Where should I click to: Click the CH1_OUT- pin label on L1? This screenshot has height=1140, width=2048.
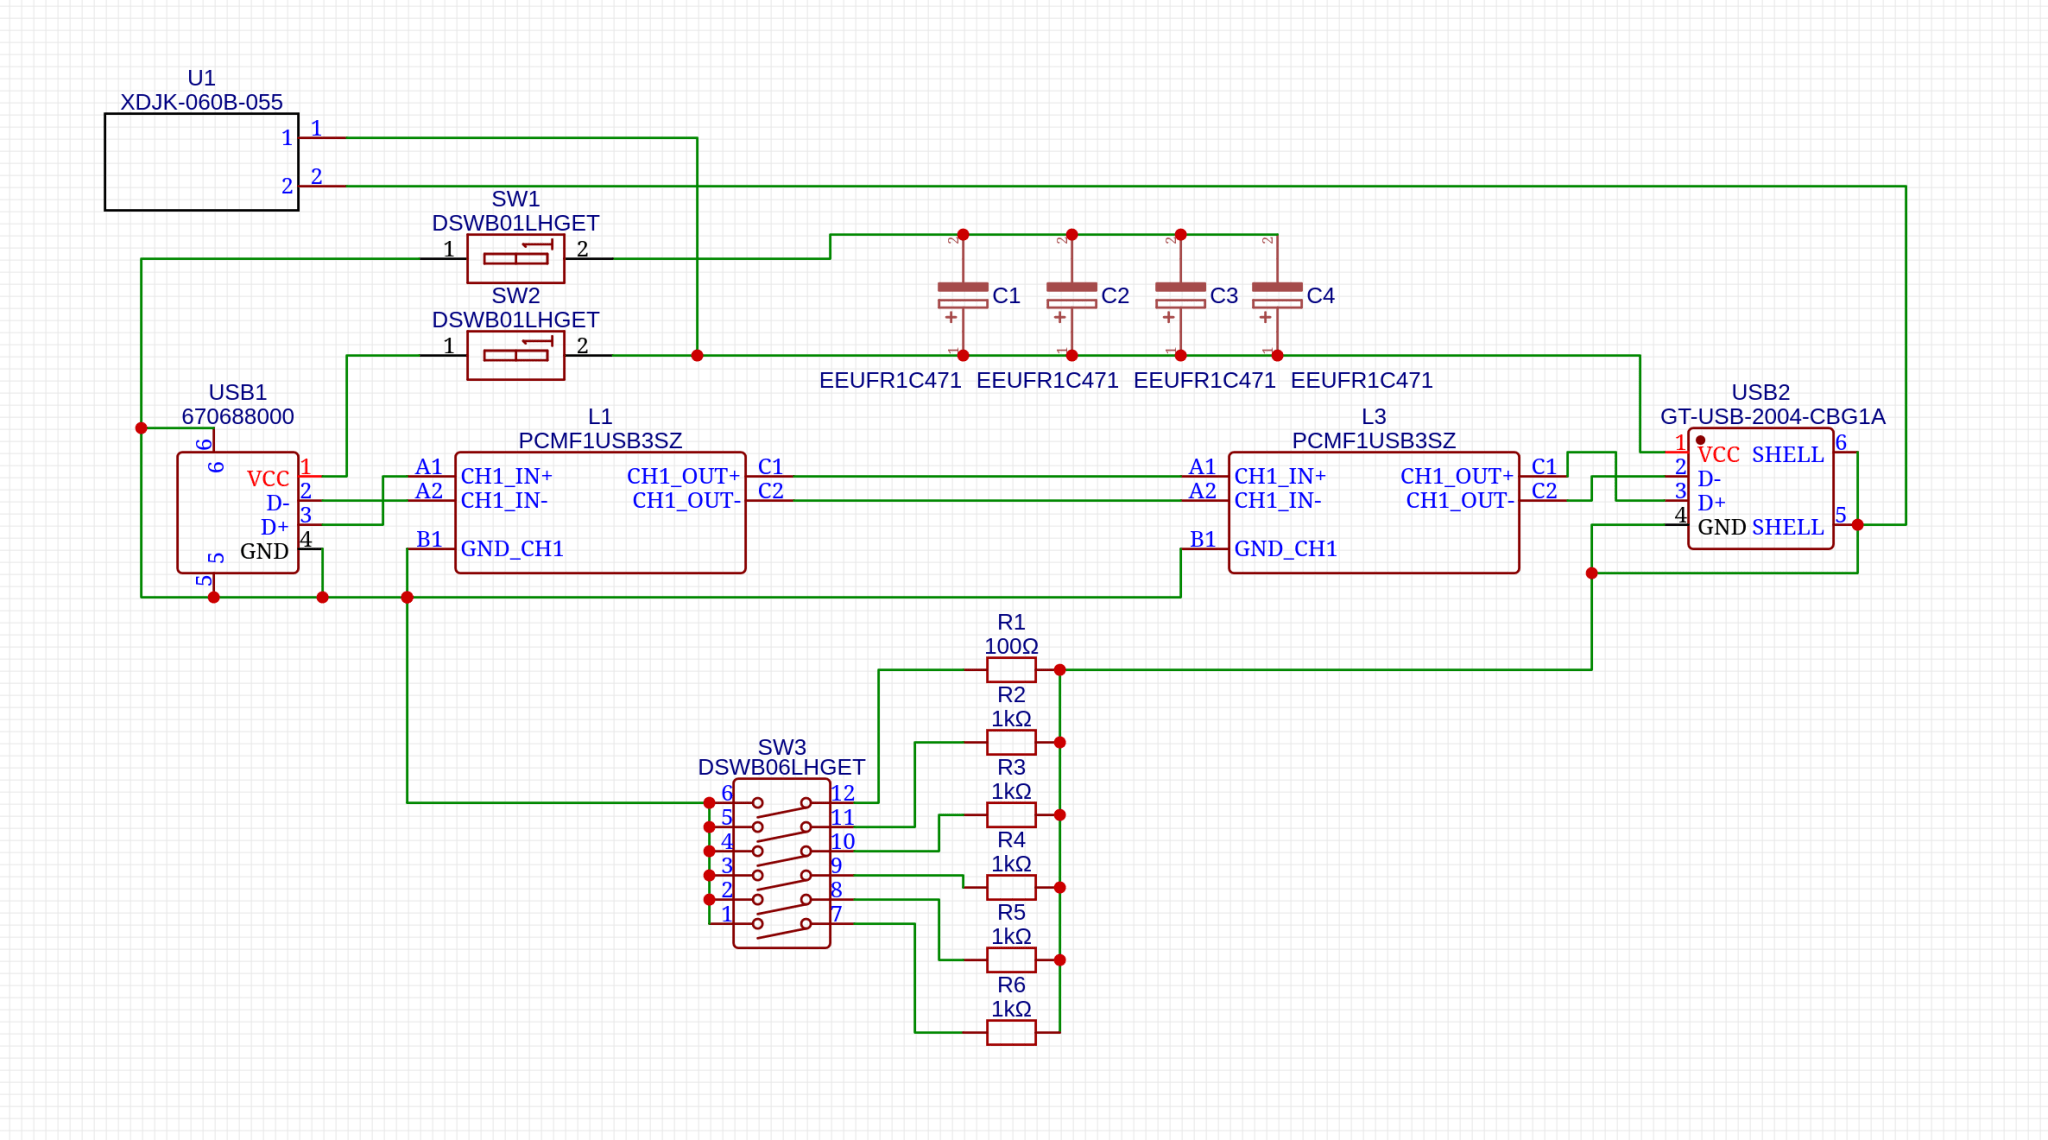[686, 500]
